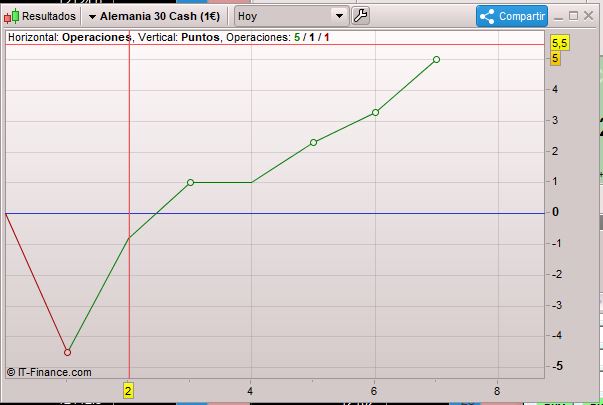Image resolution: width=603 pixels, height=405 pixels.
Task: Open the Hoy period dropdown
Action: [292, 16]
